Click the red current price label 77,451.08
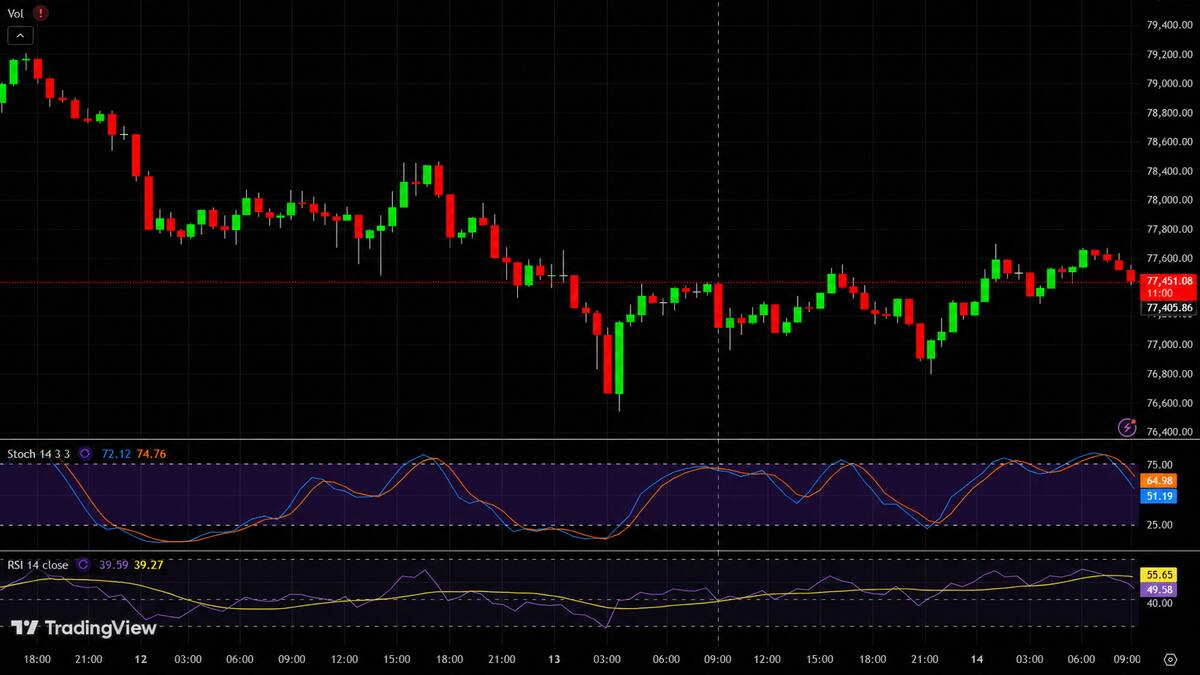The width and height of the screenshot is (1200, 675). coord(1169,287)
